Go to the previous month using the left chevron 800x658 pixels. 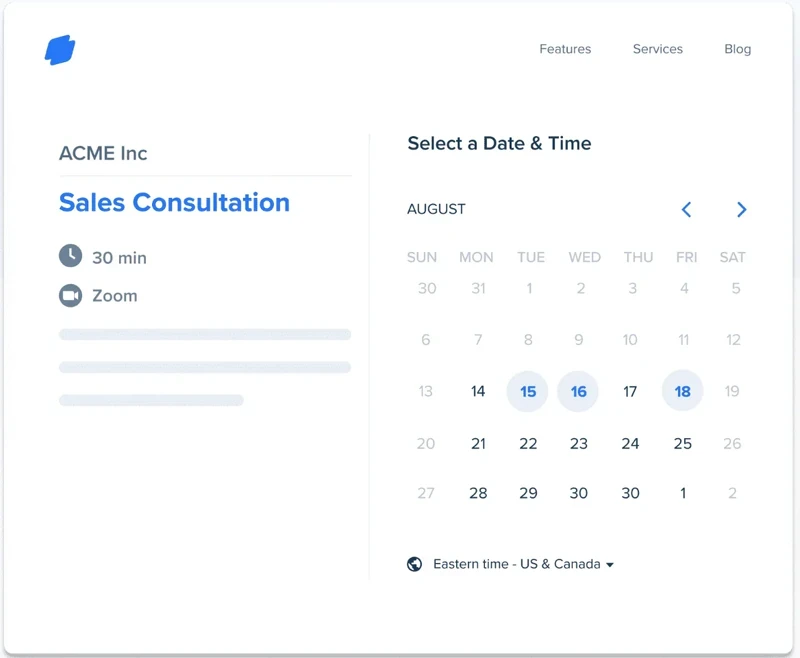tap(686, 210)
